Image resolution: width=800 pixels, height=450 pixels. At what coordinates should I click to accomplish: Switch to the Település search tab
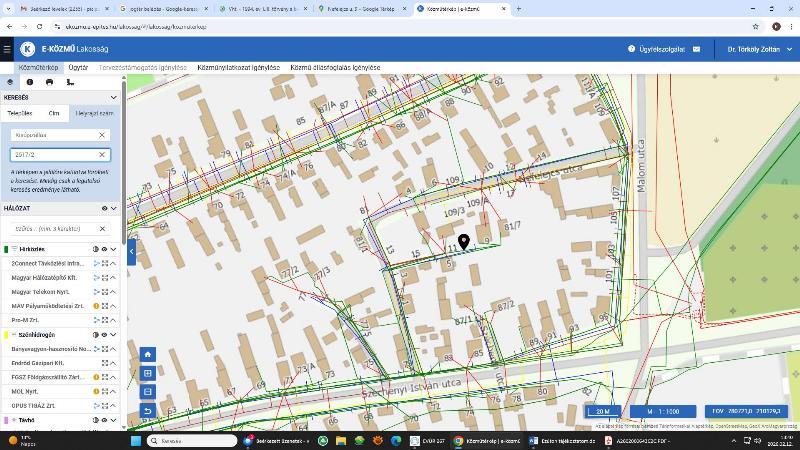[20, 113]
